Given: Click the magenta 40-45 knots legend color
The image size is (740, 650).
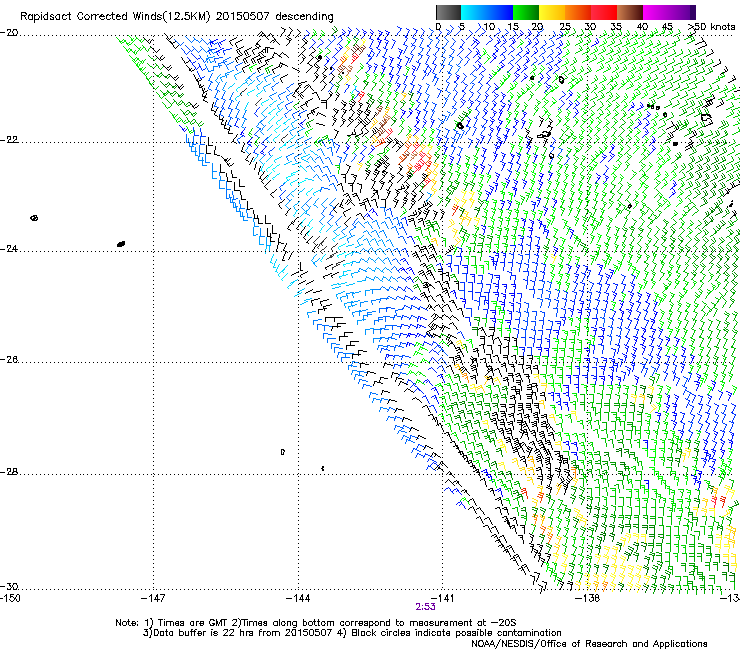Looking at the screenshot, I should coord(656,12).
